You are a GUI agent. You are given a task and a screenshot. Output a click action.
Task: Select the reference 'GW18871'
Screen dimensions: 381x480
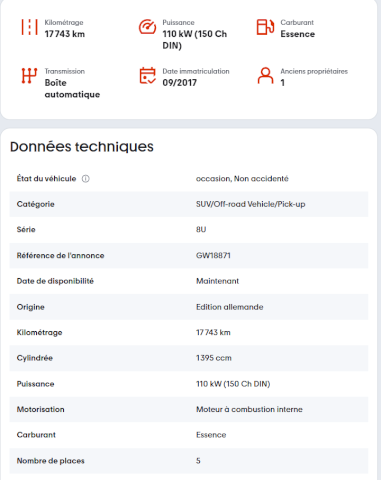click(213, 256)
